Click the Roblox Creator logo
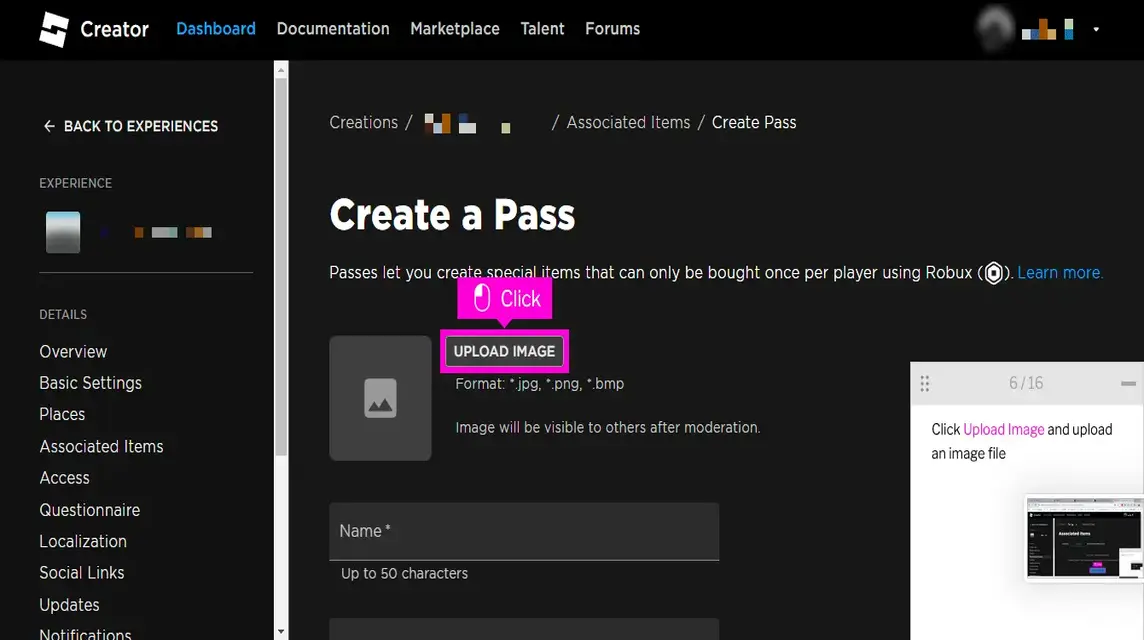Viewport: 1144px width, 640px height. pyautogui.click(x=56, y=29)
